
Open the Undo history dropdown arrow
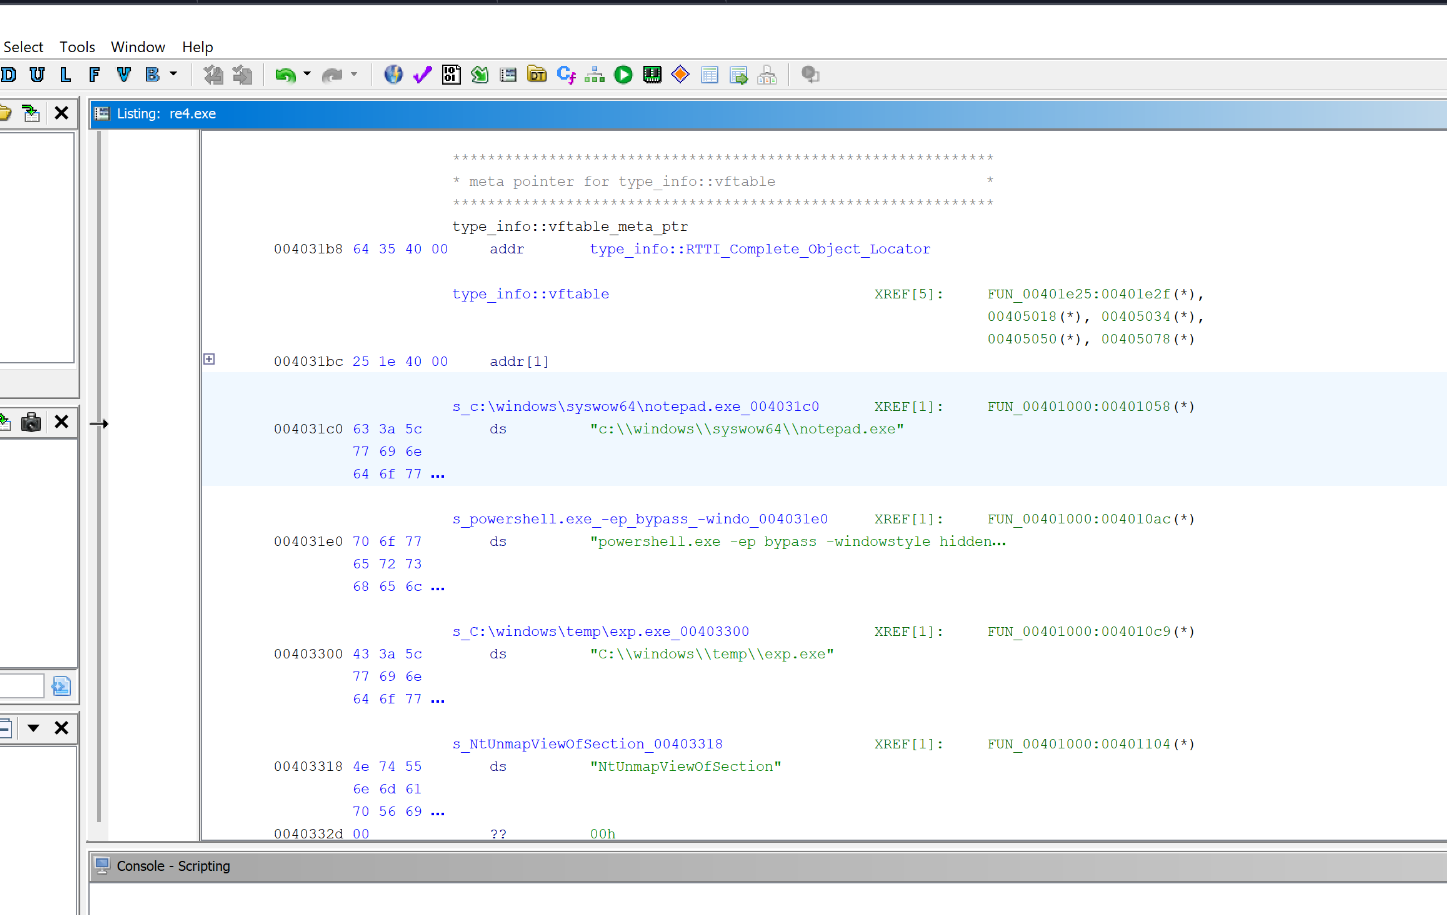tap(307, 74)
